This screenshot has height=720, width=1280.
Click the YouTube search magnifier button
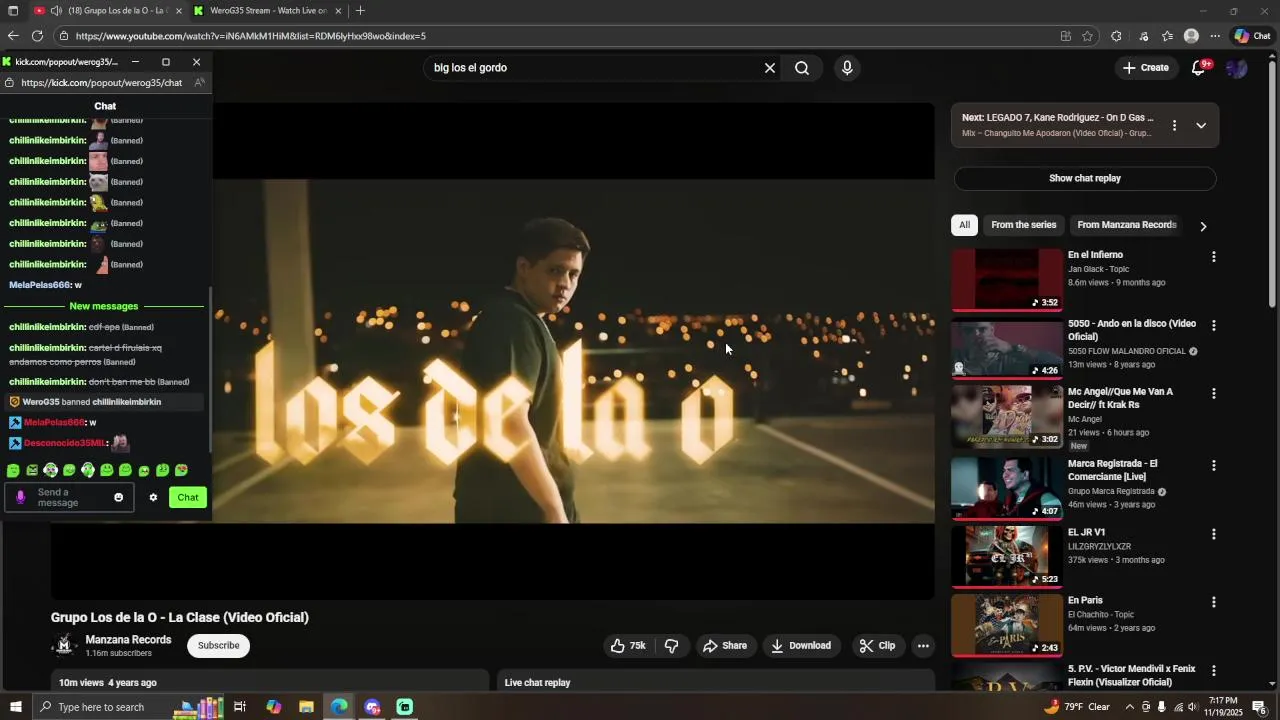[x=802, y=68]
